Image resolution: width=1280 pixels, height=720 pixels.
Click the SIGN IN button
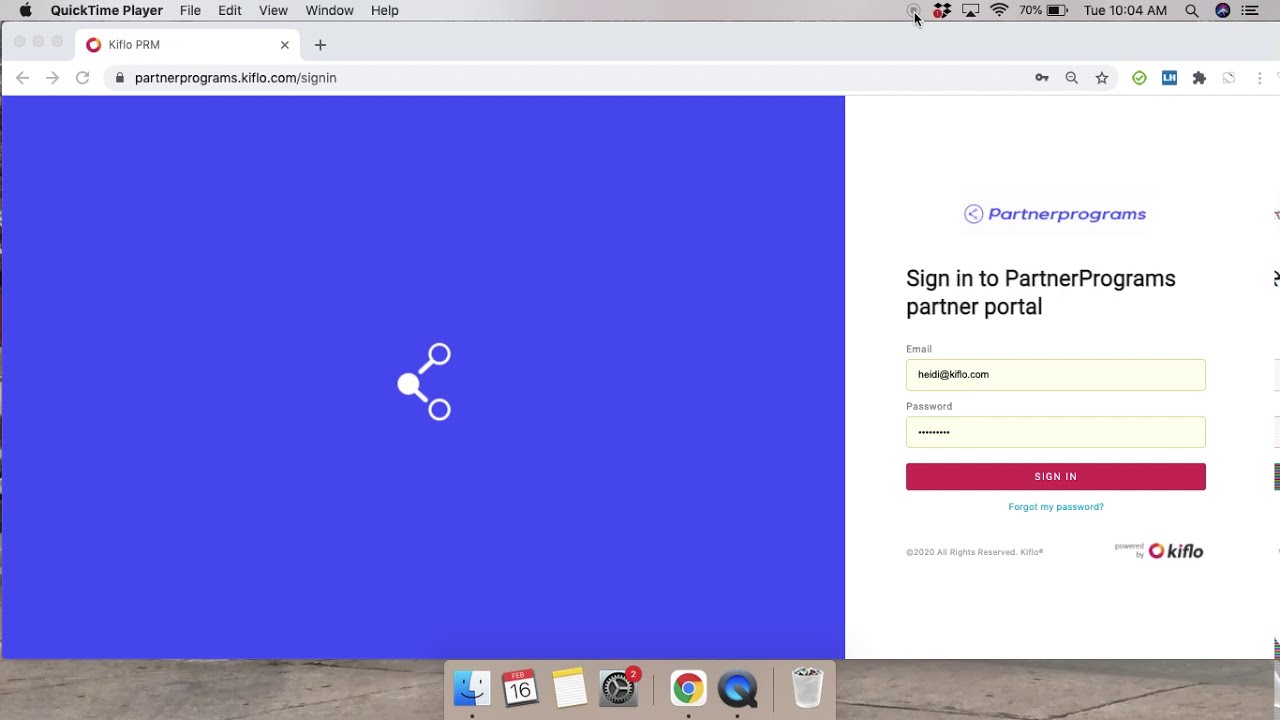click(x=1056, y=477)
